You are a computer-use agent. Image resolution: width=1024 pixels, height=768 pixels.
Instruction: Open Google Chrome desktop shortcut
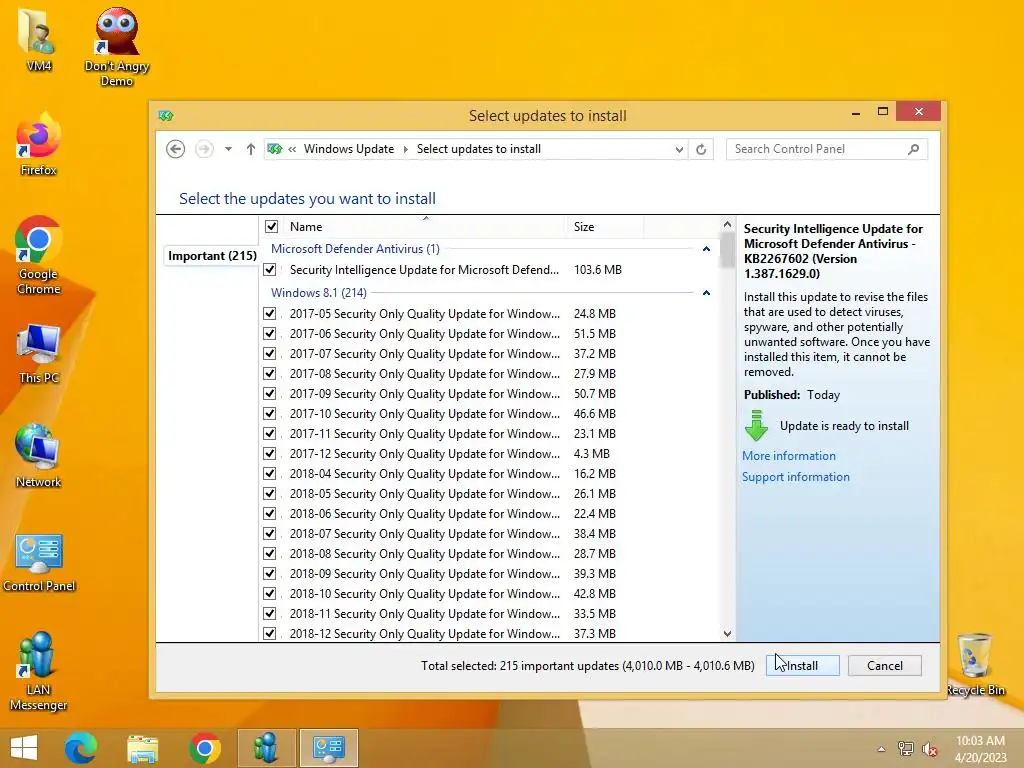click(38, 256)
